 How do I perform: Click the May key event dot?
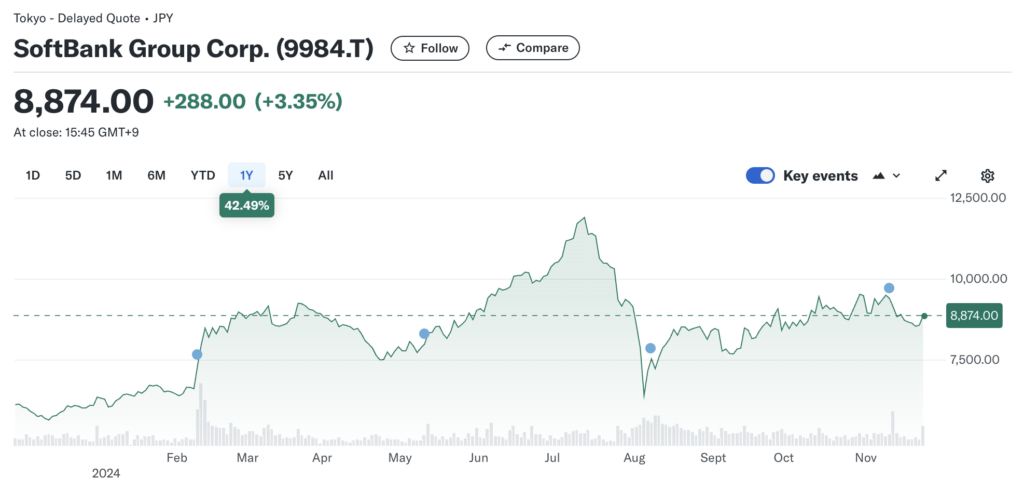coord(424,333)
